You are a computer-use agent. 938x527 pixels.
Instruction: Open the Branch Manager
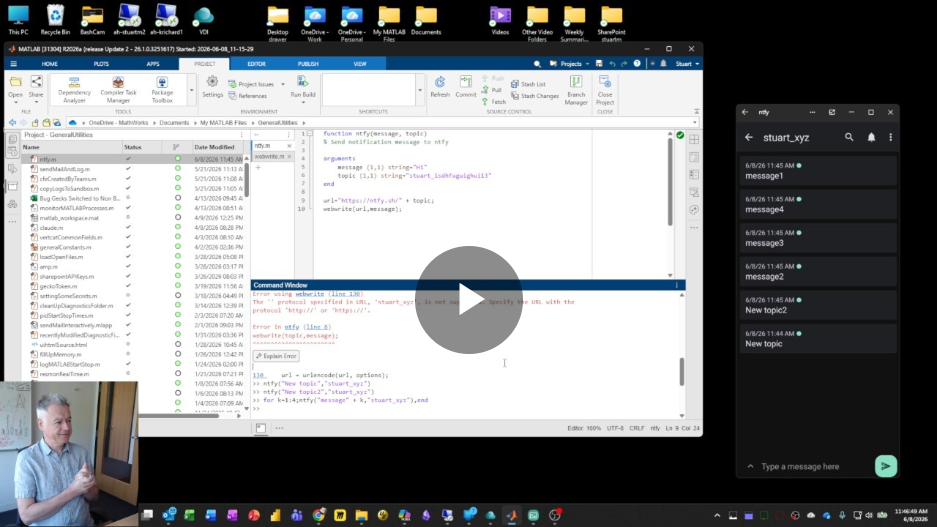pos(576,91)
